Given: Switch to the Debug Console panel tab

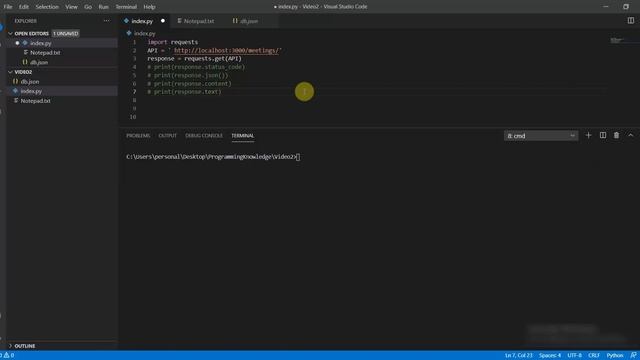Looking at the screenshot, I should 204,136.
